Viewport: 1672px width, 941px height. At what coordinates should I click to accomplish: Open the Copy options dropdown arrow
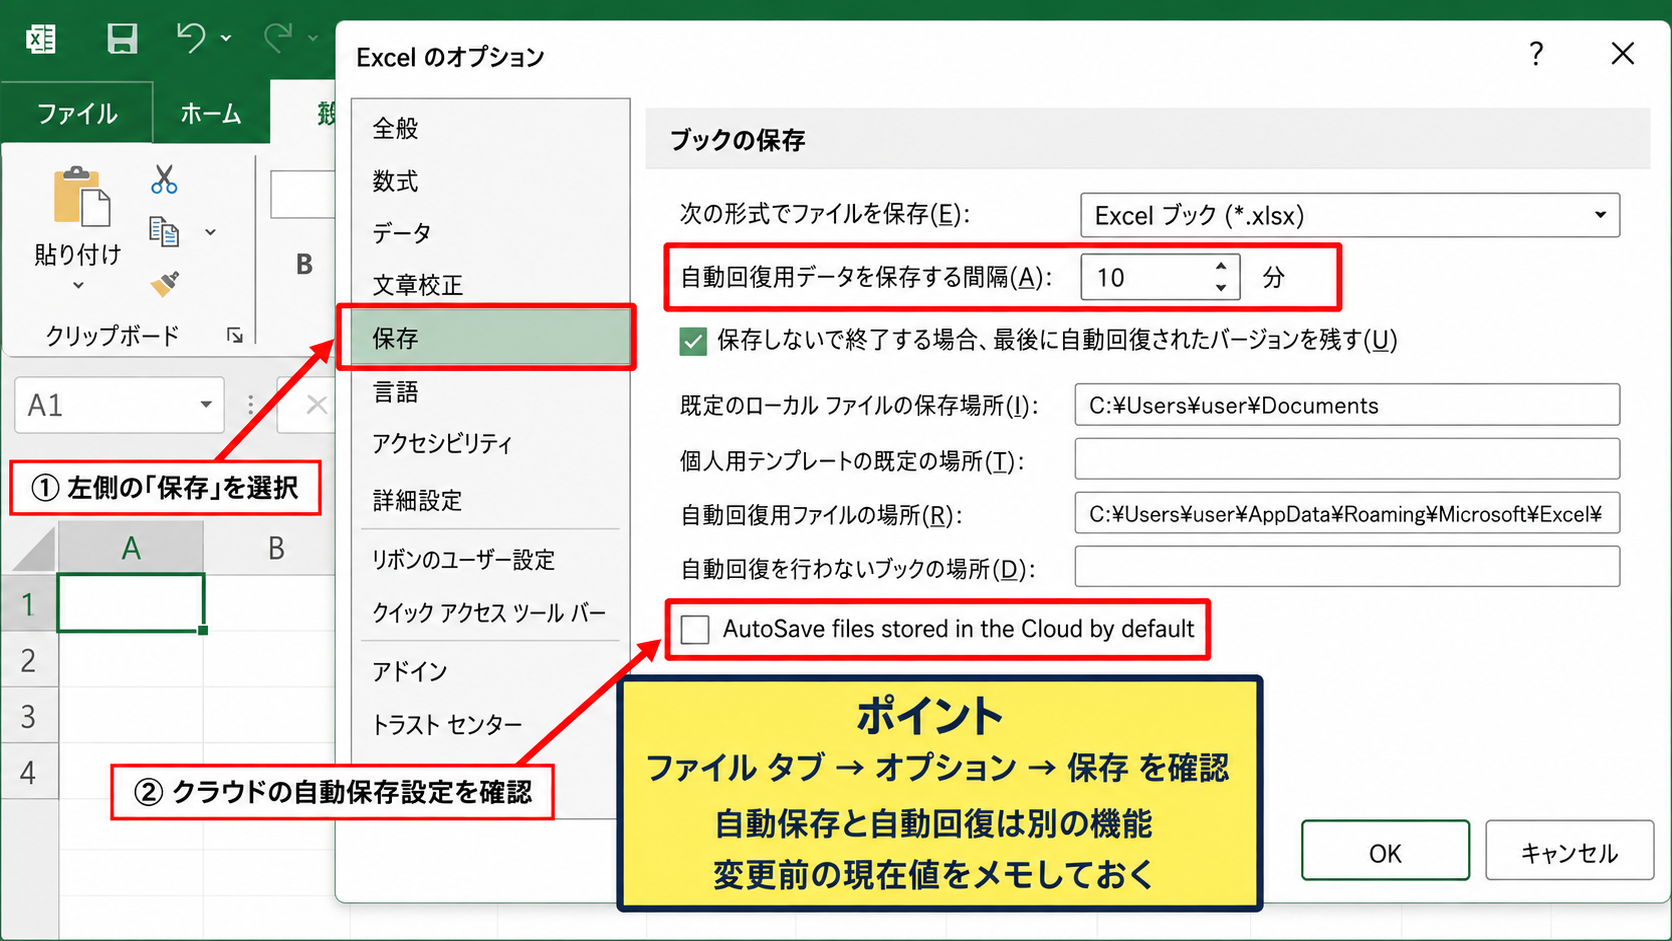210,232
